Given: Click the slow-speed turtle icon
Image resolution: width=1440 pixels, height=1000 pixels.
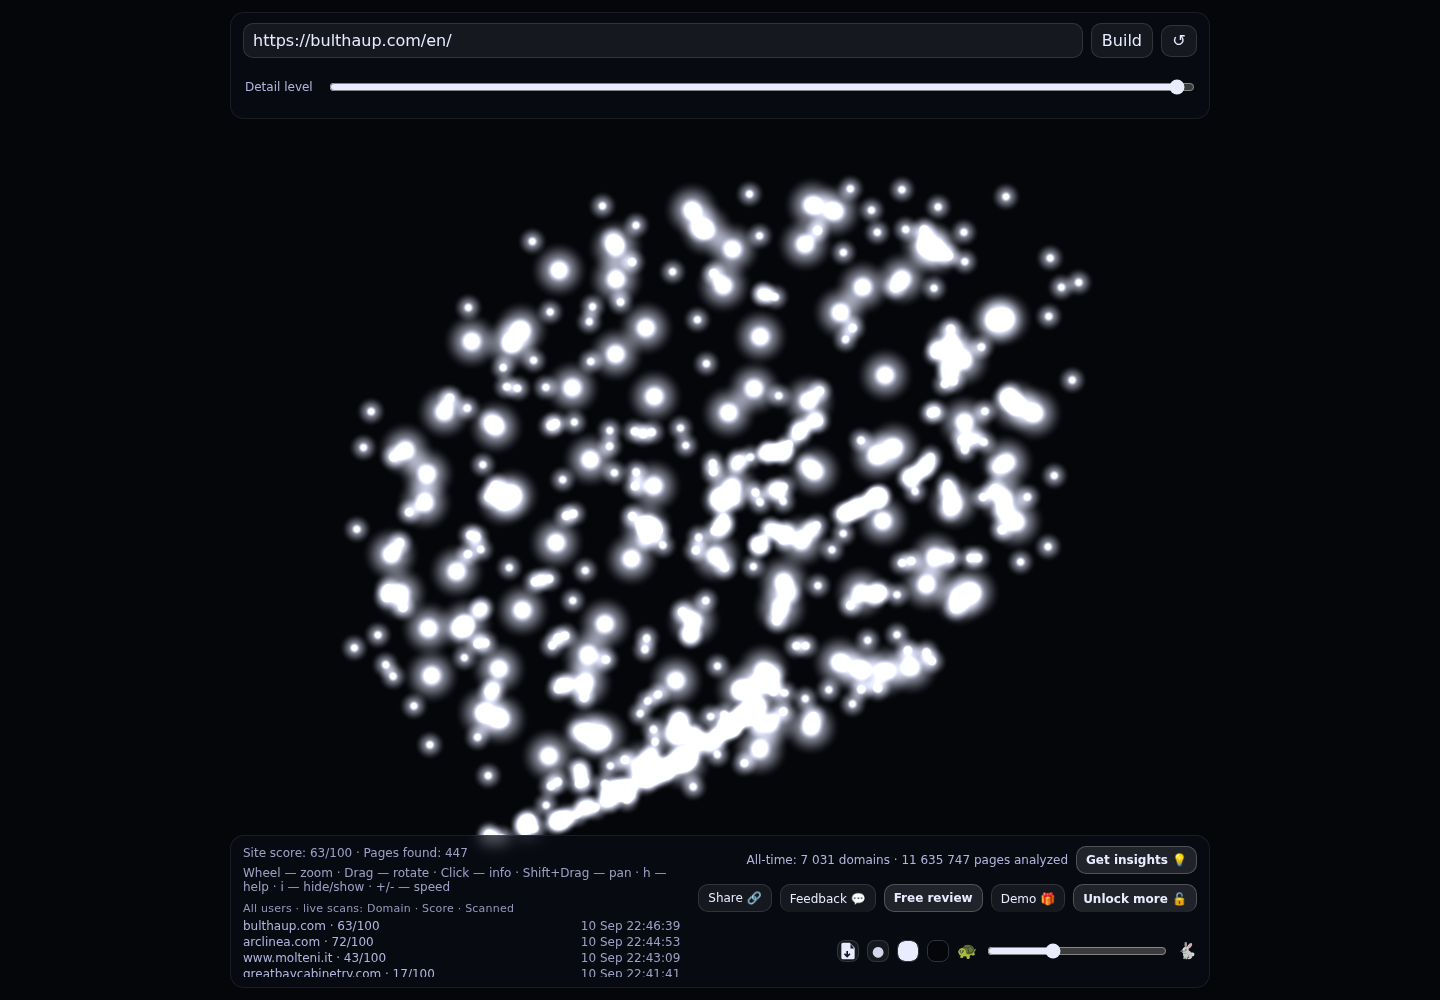Looking at the screenshot, I should (x=966, y=951).
